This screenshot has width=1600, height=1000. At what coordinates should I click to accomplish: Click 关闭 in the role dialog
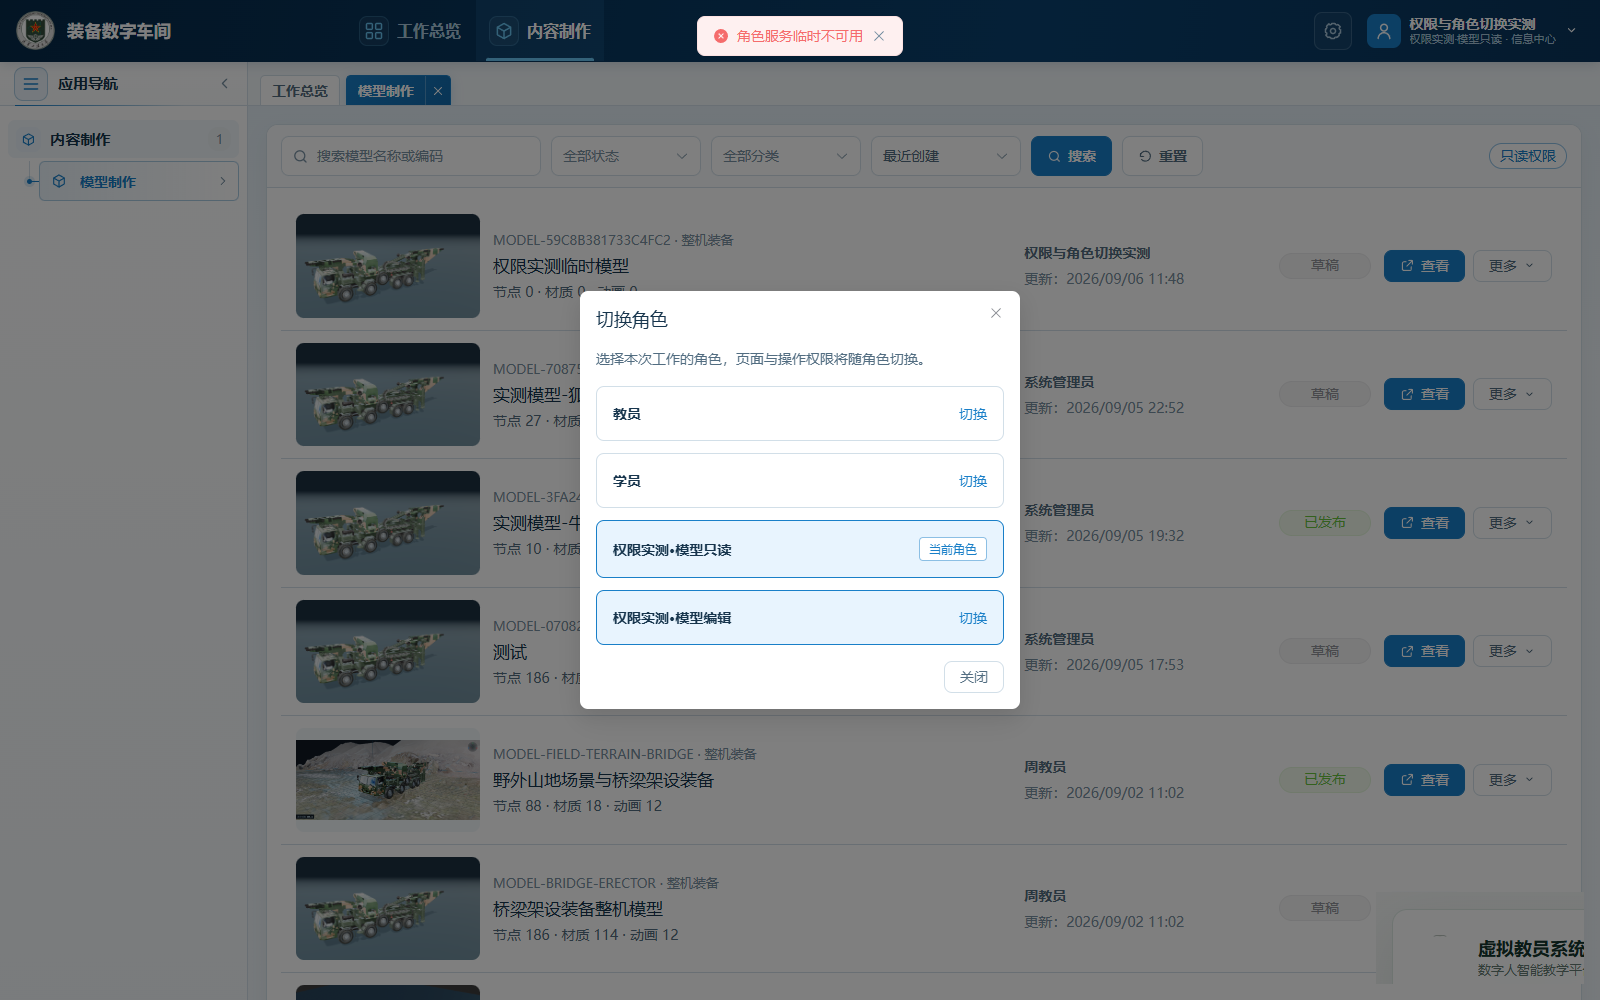974,677
